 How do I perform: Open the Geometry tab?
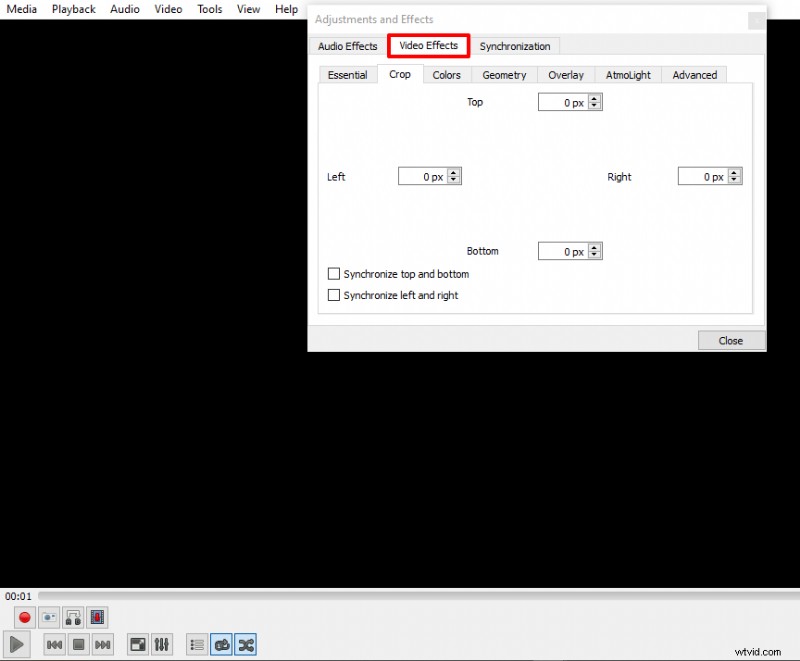(x=504, y=74)
